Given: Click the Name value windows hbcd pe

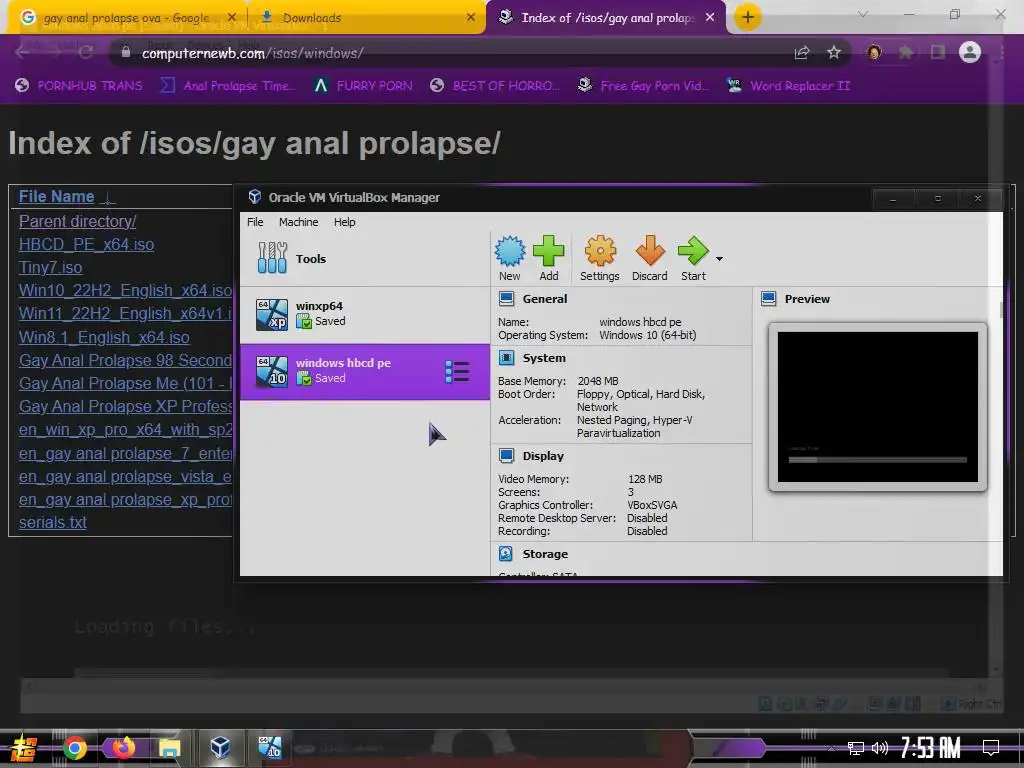Looking at the screenshot, I should [640, 322].
